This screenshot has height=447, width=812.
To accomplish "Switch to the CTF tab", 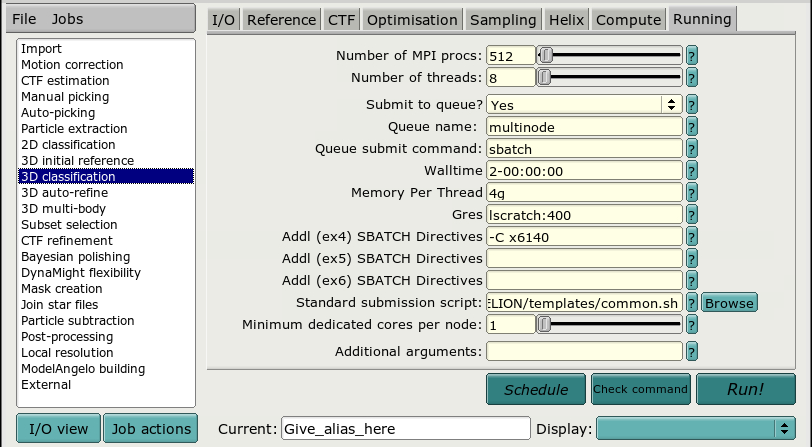I will tap(341, 20).
